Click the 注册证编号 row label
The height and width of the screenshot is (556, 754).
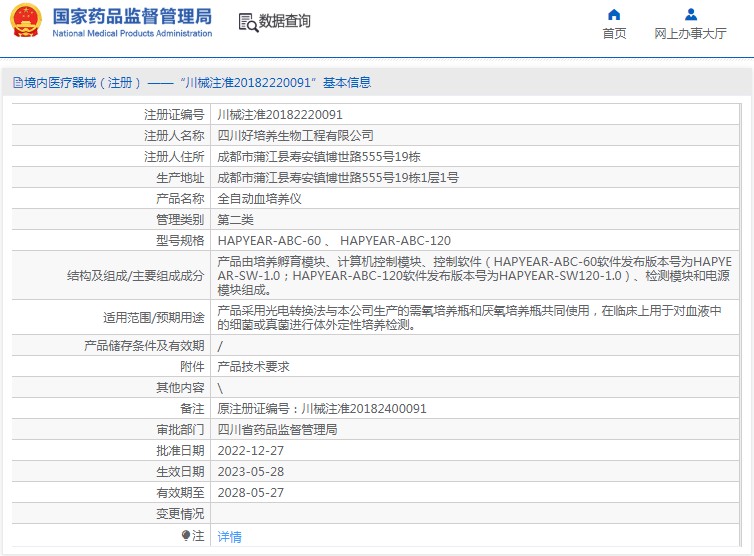(174, 114)
